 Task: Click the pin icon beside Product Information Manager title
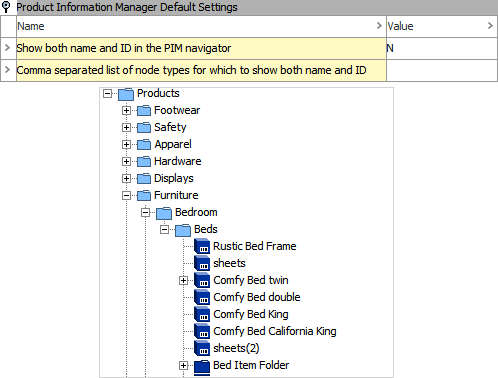[x=6, y=7]
